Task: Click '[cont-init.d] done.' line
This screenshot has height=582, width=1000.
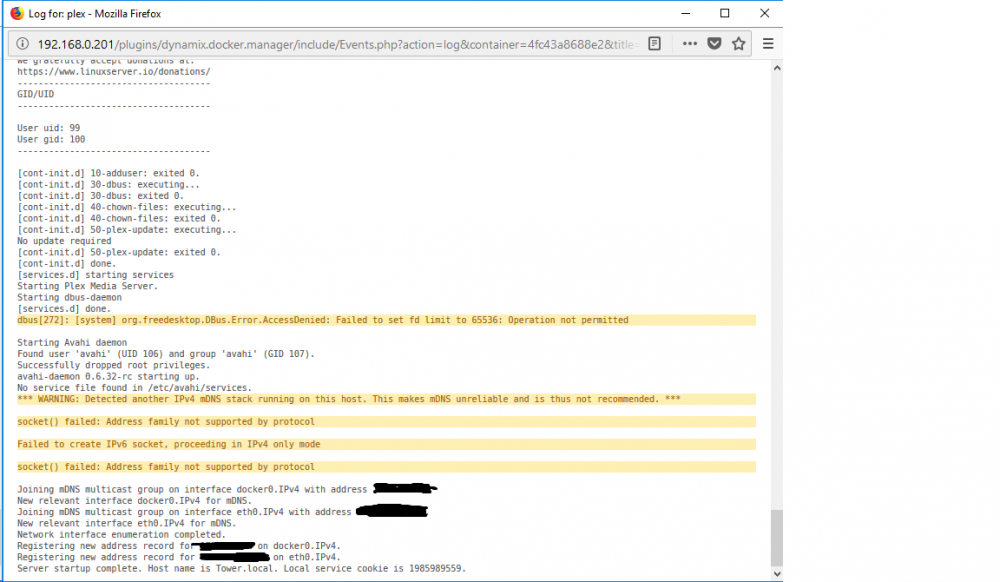Action: coord(67,264)
